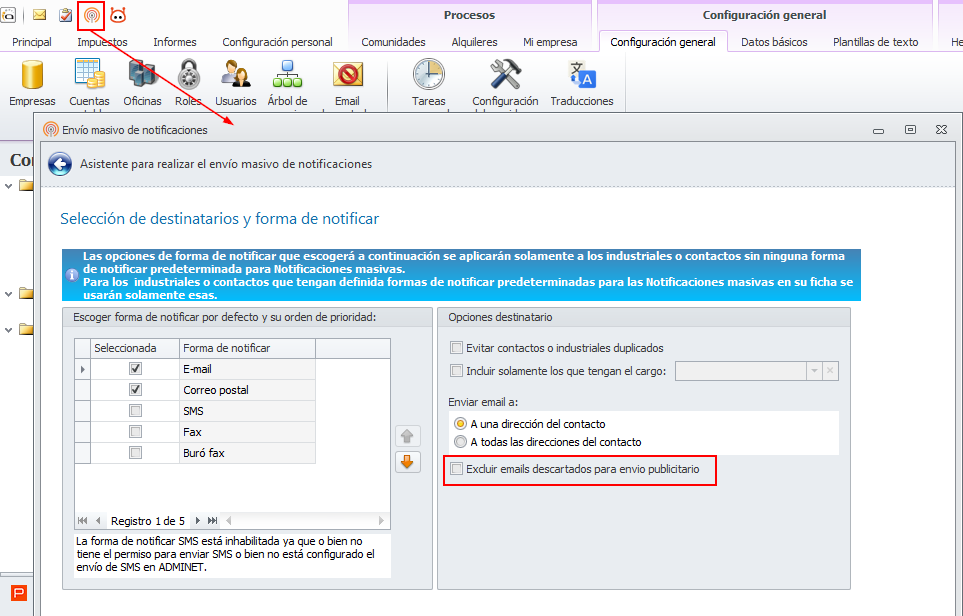Switch to the Principal tab
963x616 pixels.
click(x=32, y=42)
